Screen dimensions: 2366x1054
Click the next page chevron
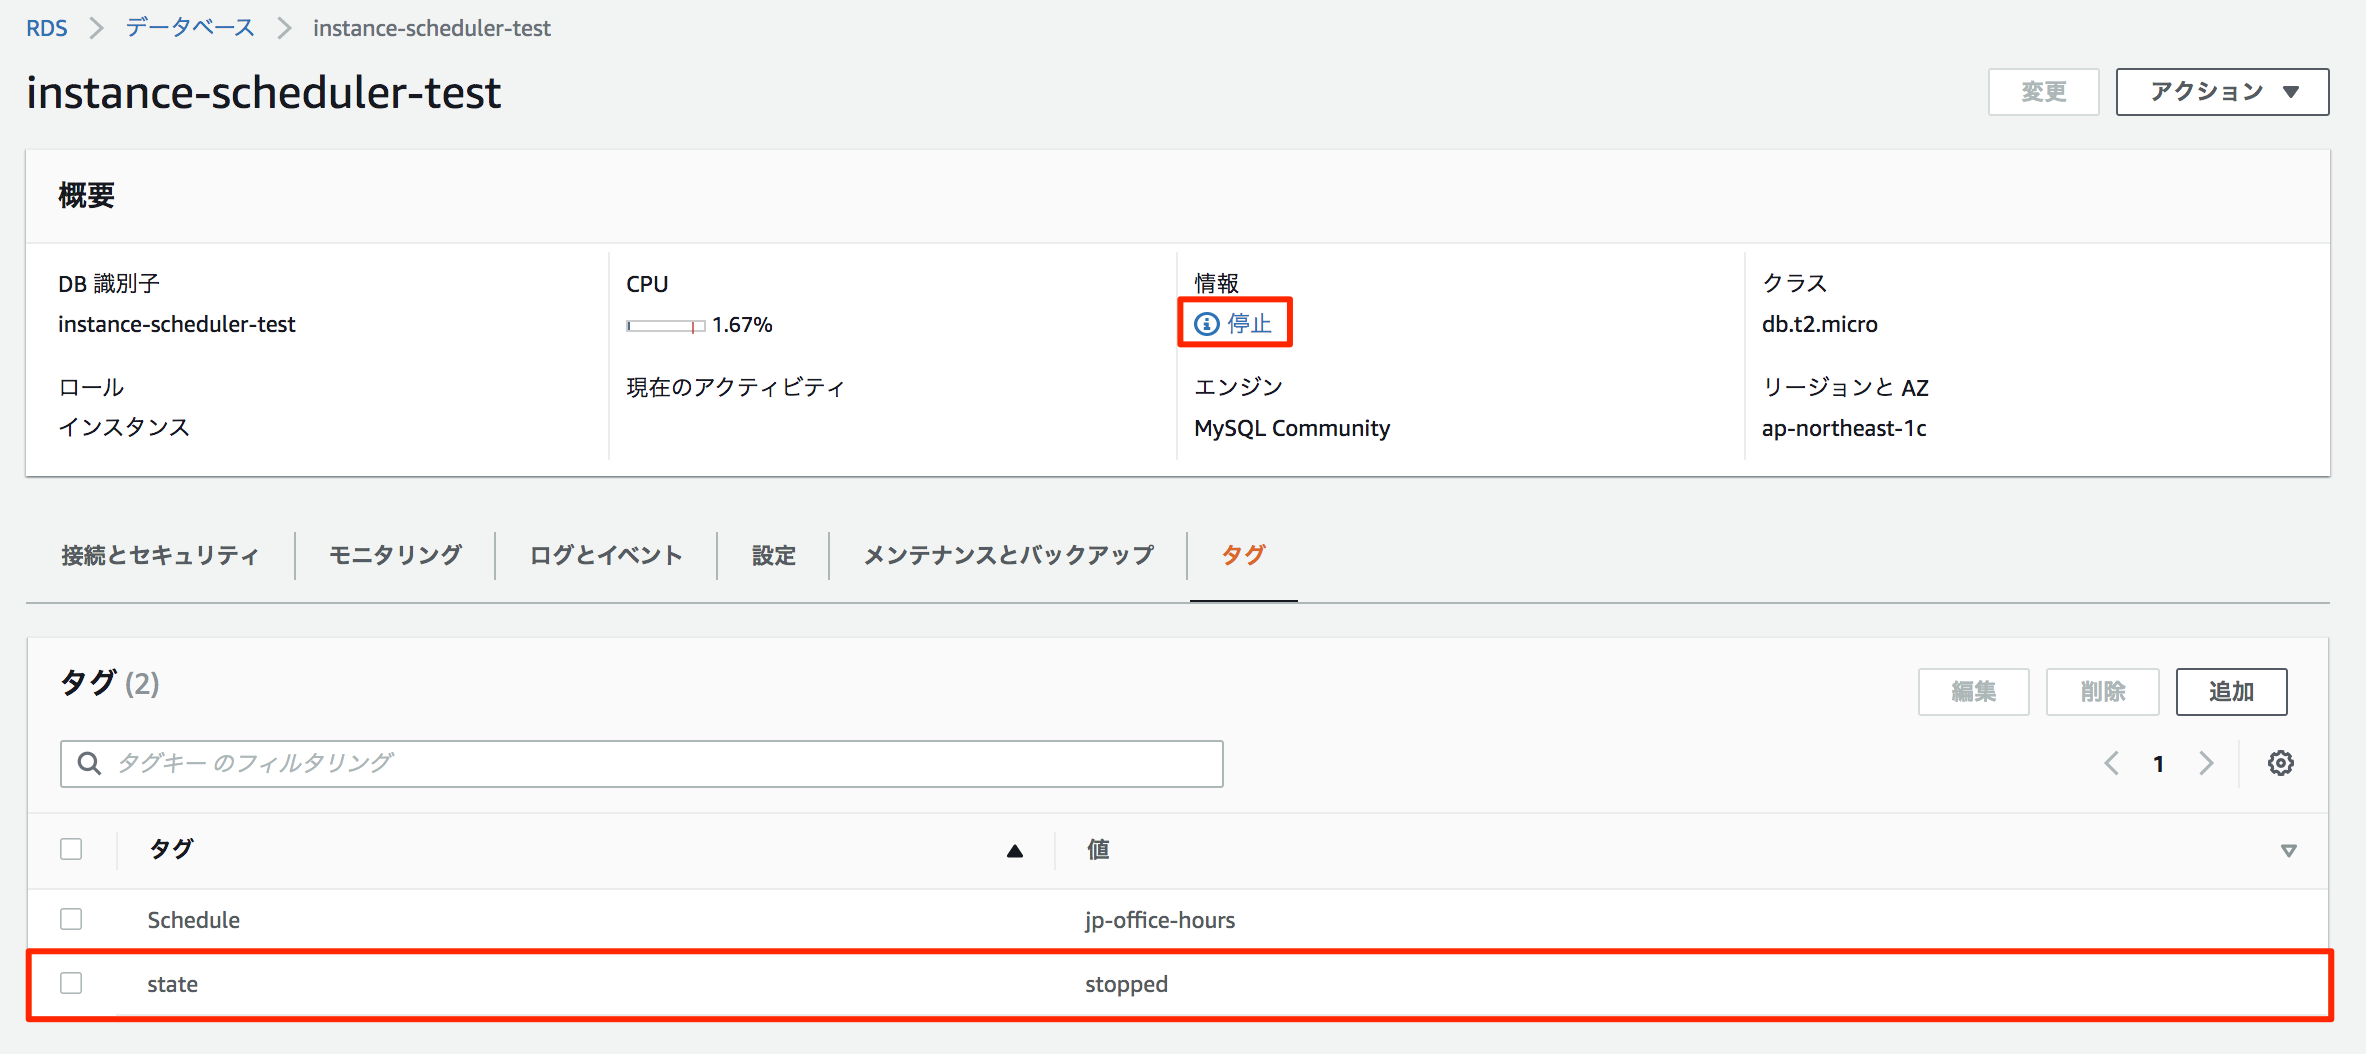2207,763
